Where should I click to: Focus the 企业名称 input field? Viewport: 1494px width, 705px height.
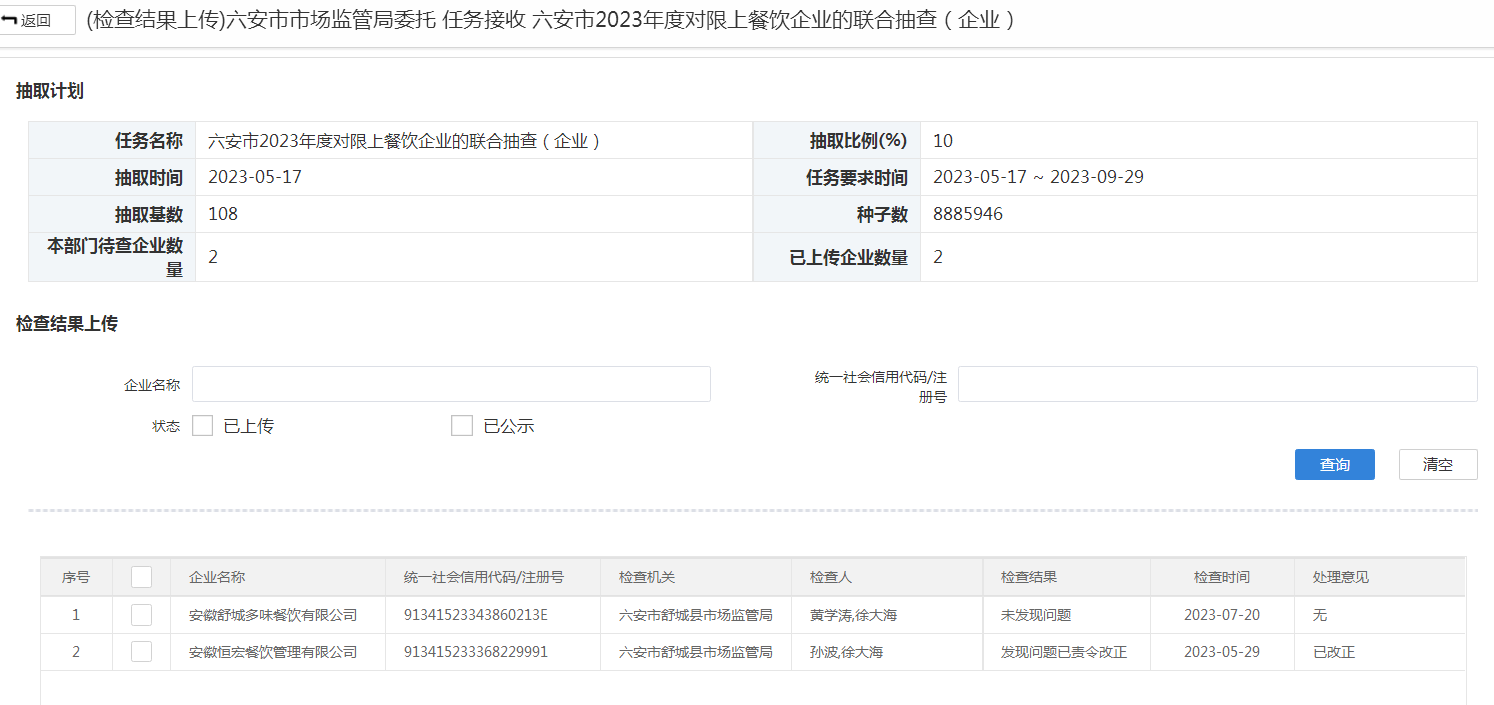click(451, 384)
